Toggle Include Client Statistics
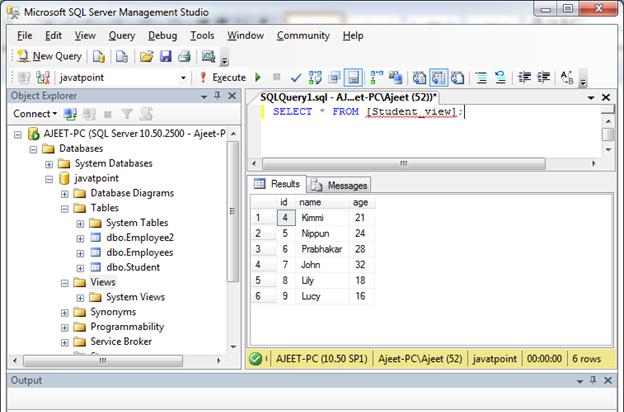Viewport: 624px width, 412px height. click(x=396, y=78)
